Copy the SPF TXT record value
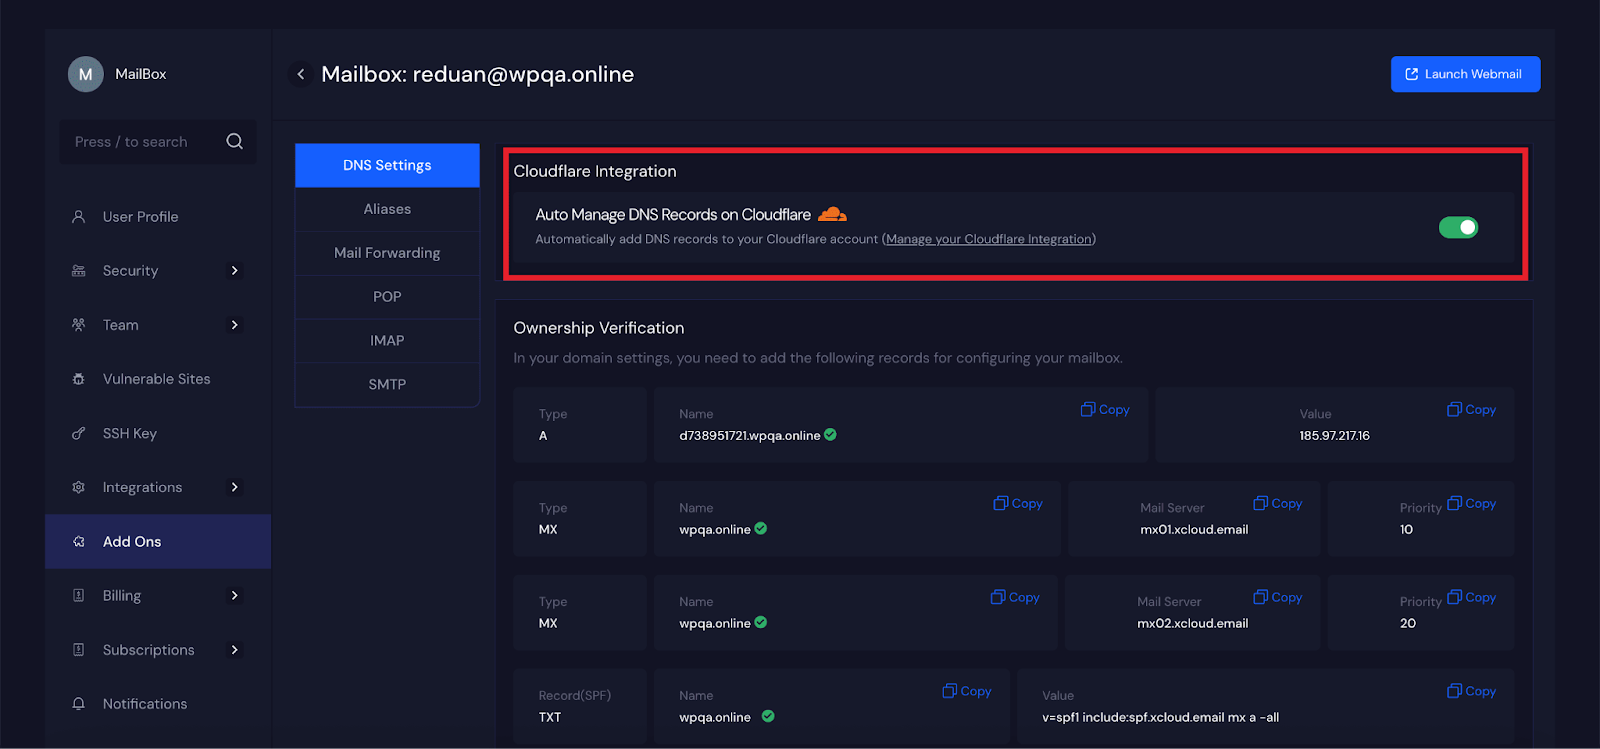 (1471, 692)
